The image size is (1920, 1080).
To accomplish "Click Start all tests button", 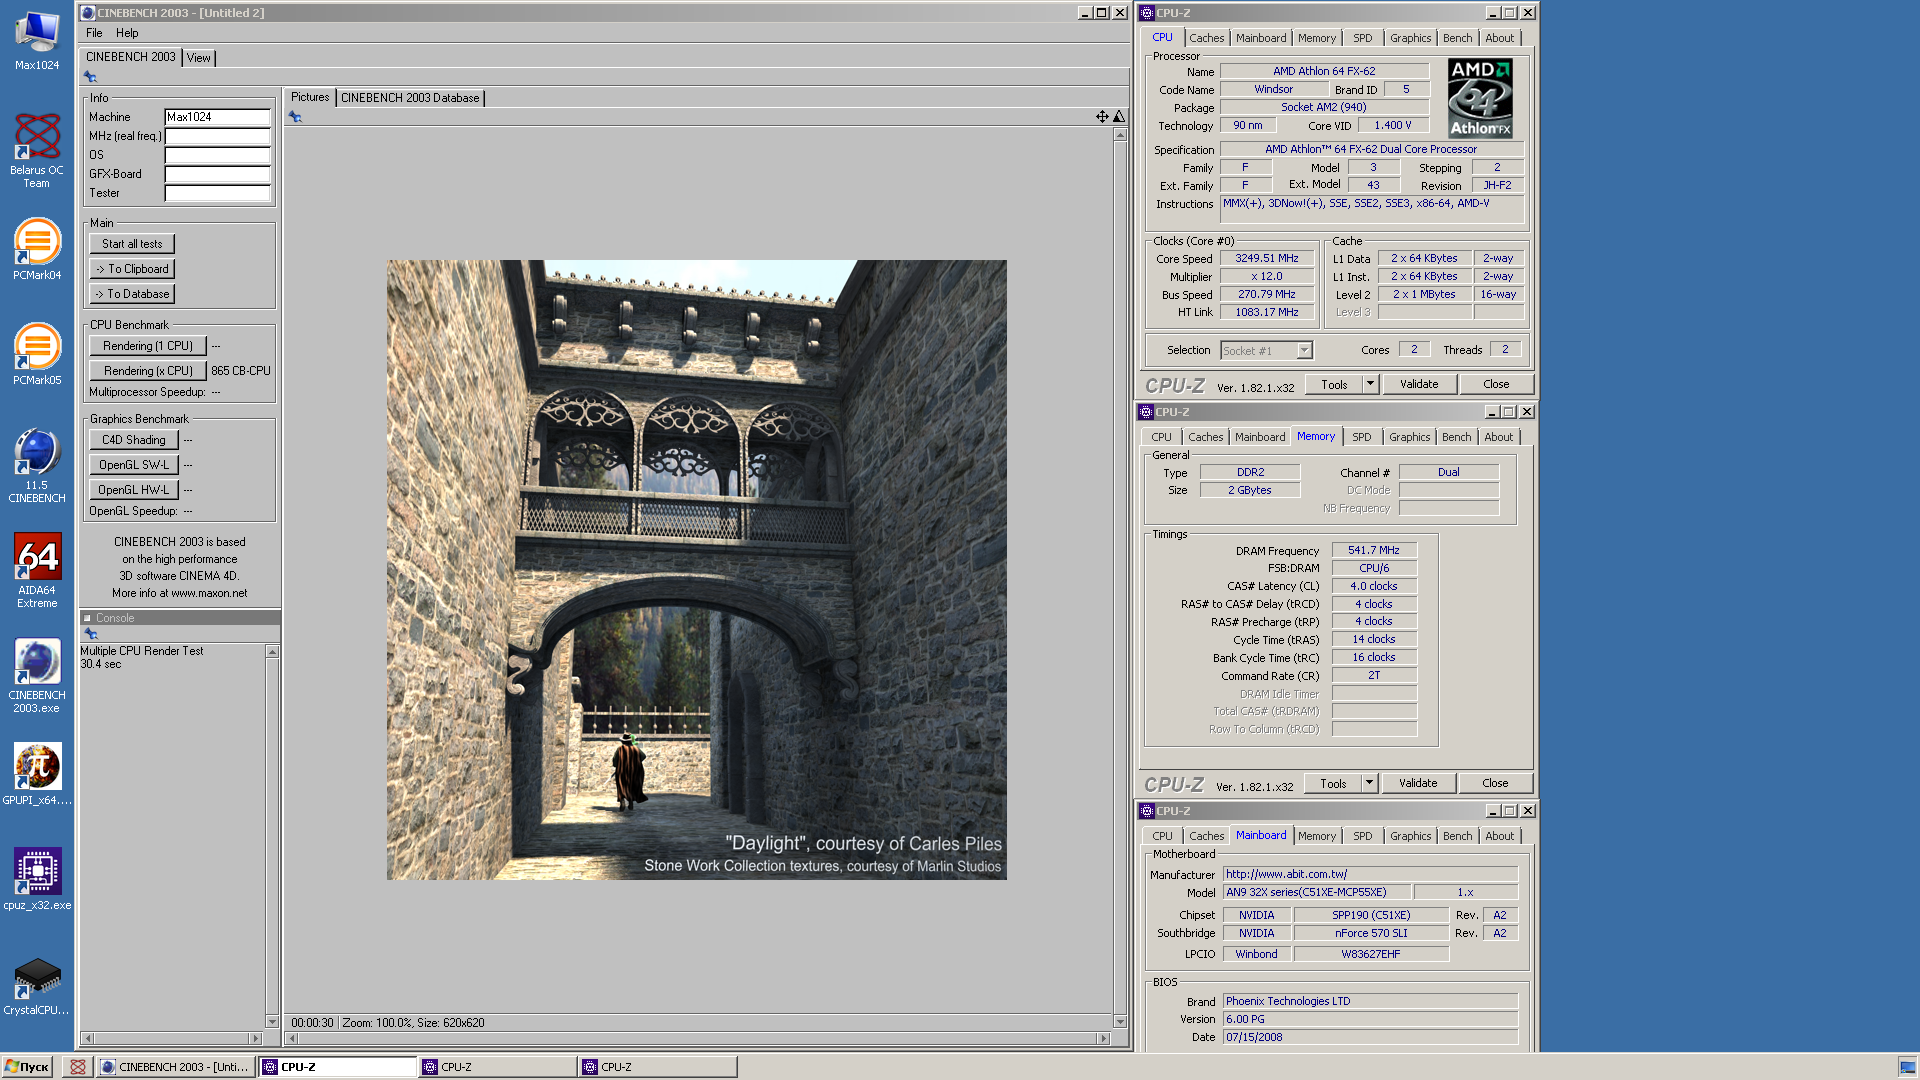I will [132, 244].
